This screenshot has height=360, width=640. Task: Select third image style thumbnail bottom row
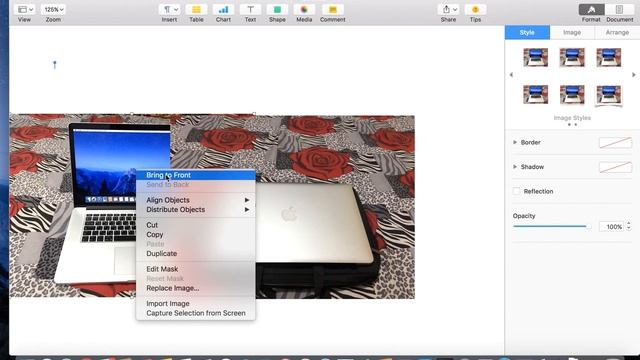click(x=609, y=95)
